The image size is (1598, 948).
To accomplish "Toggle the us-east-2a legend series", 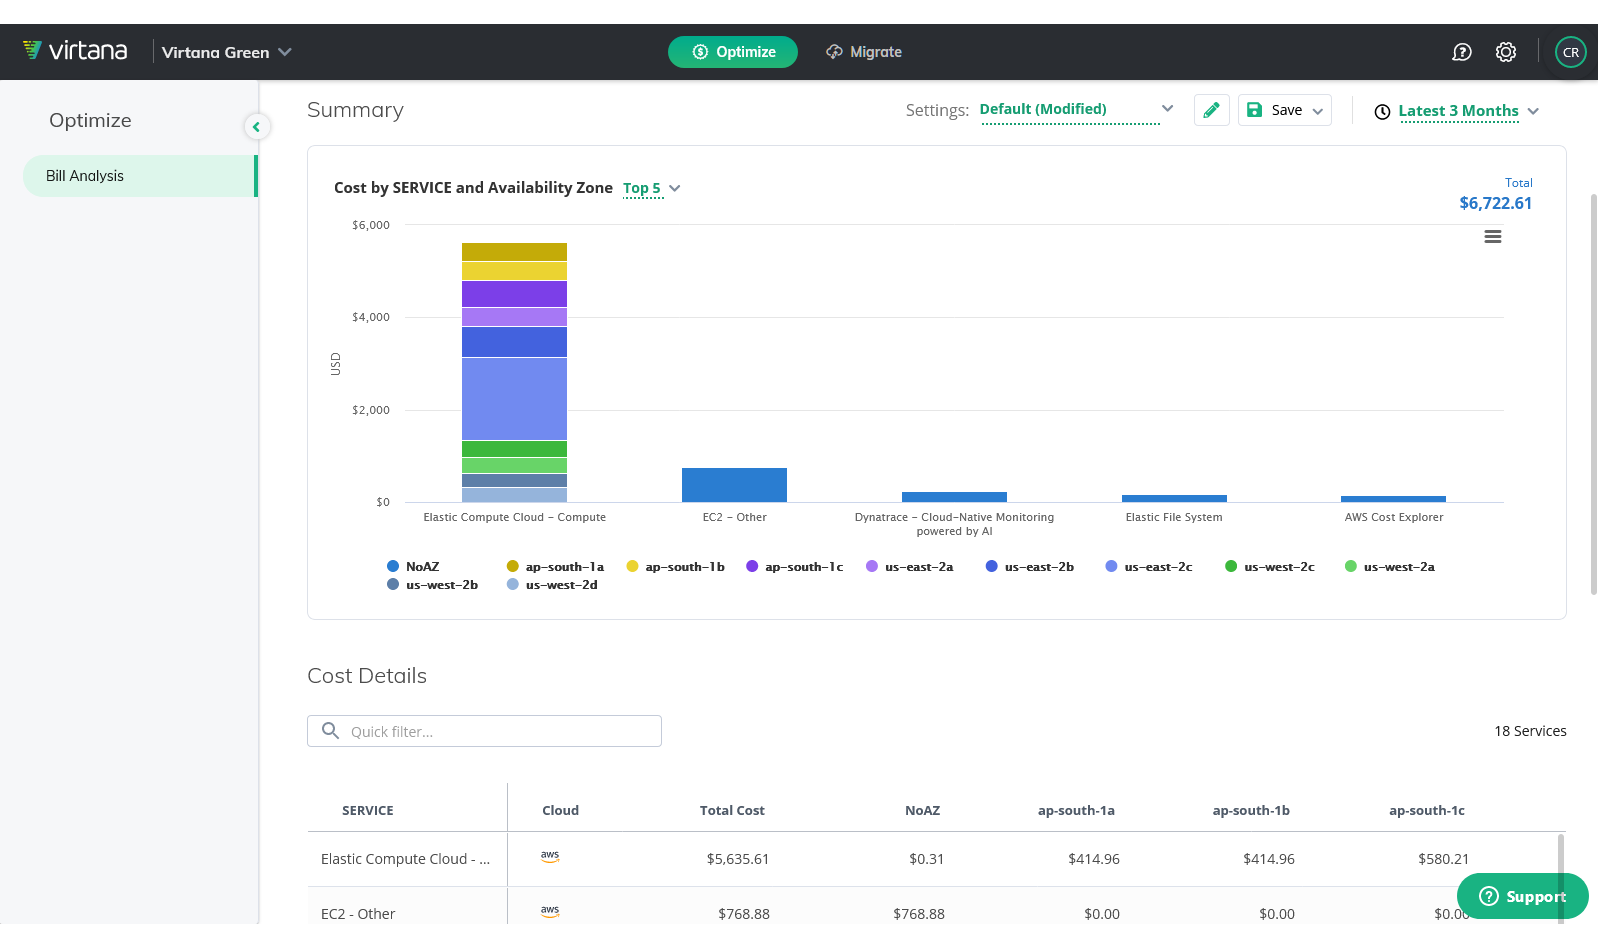I will 910,567.
